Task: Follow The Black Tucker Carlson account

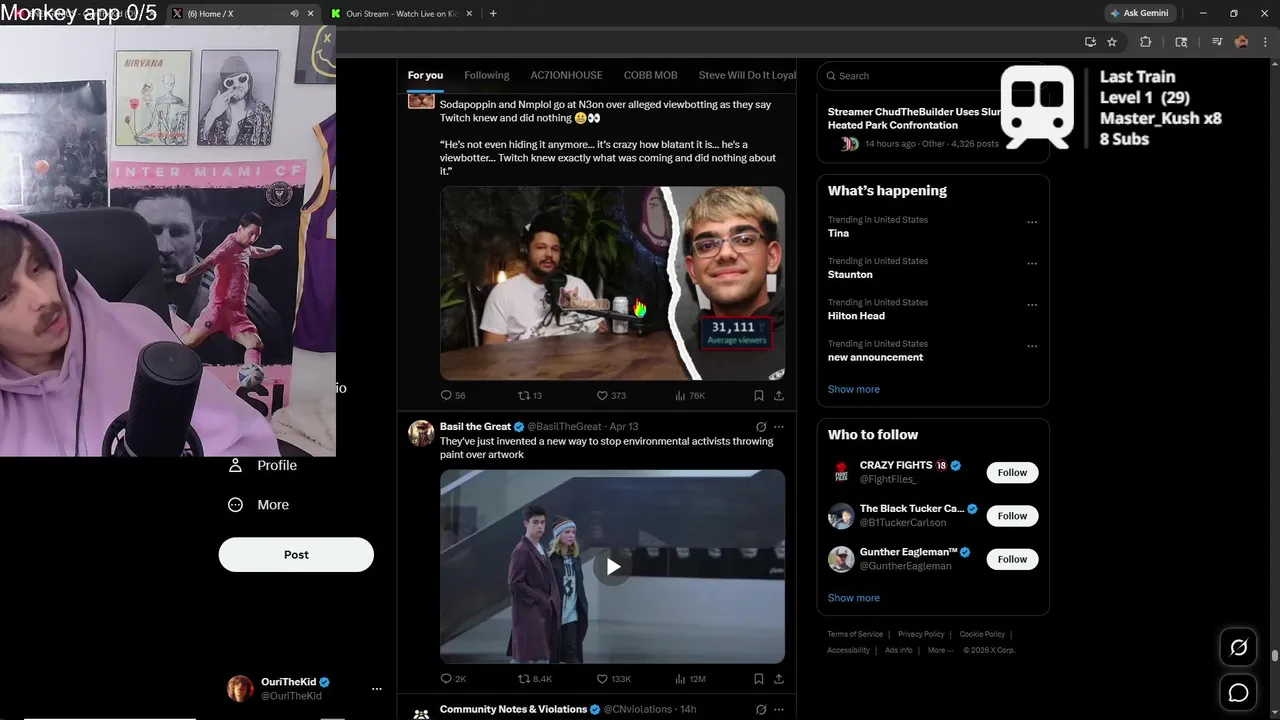Action: [x=1012, y=516]
